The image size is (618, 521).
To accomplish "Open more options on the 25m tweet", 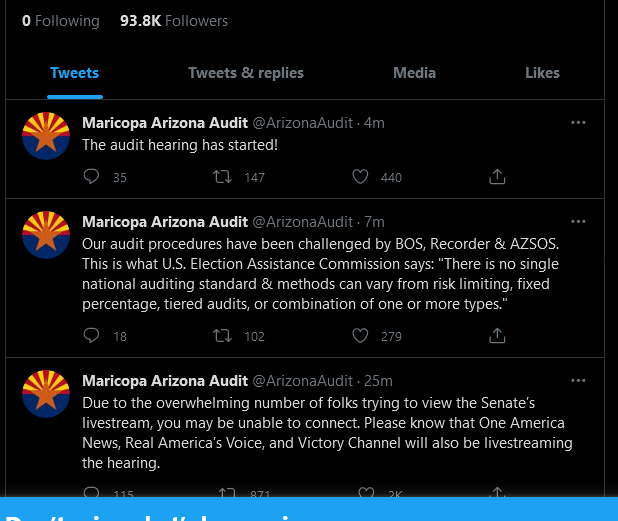I will pyautogui.click(x=578, y=381).
